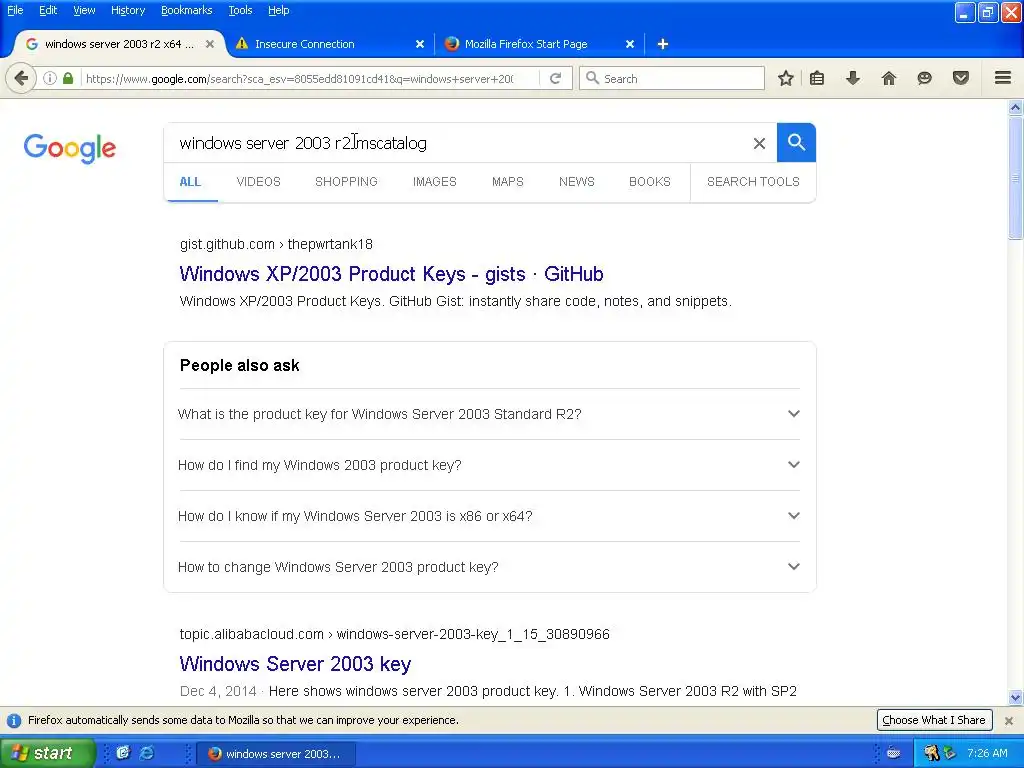
Task: Open the File menu
Action: [x=15, y=10]
